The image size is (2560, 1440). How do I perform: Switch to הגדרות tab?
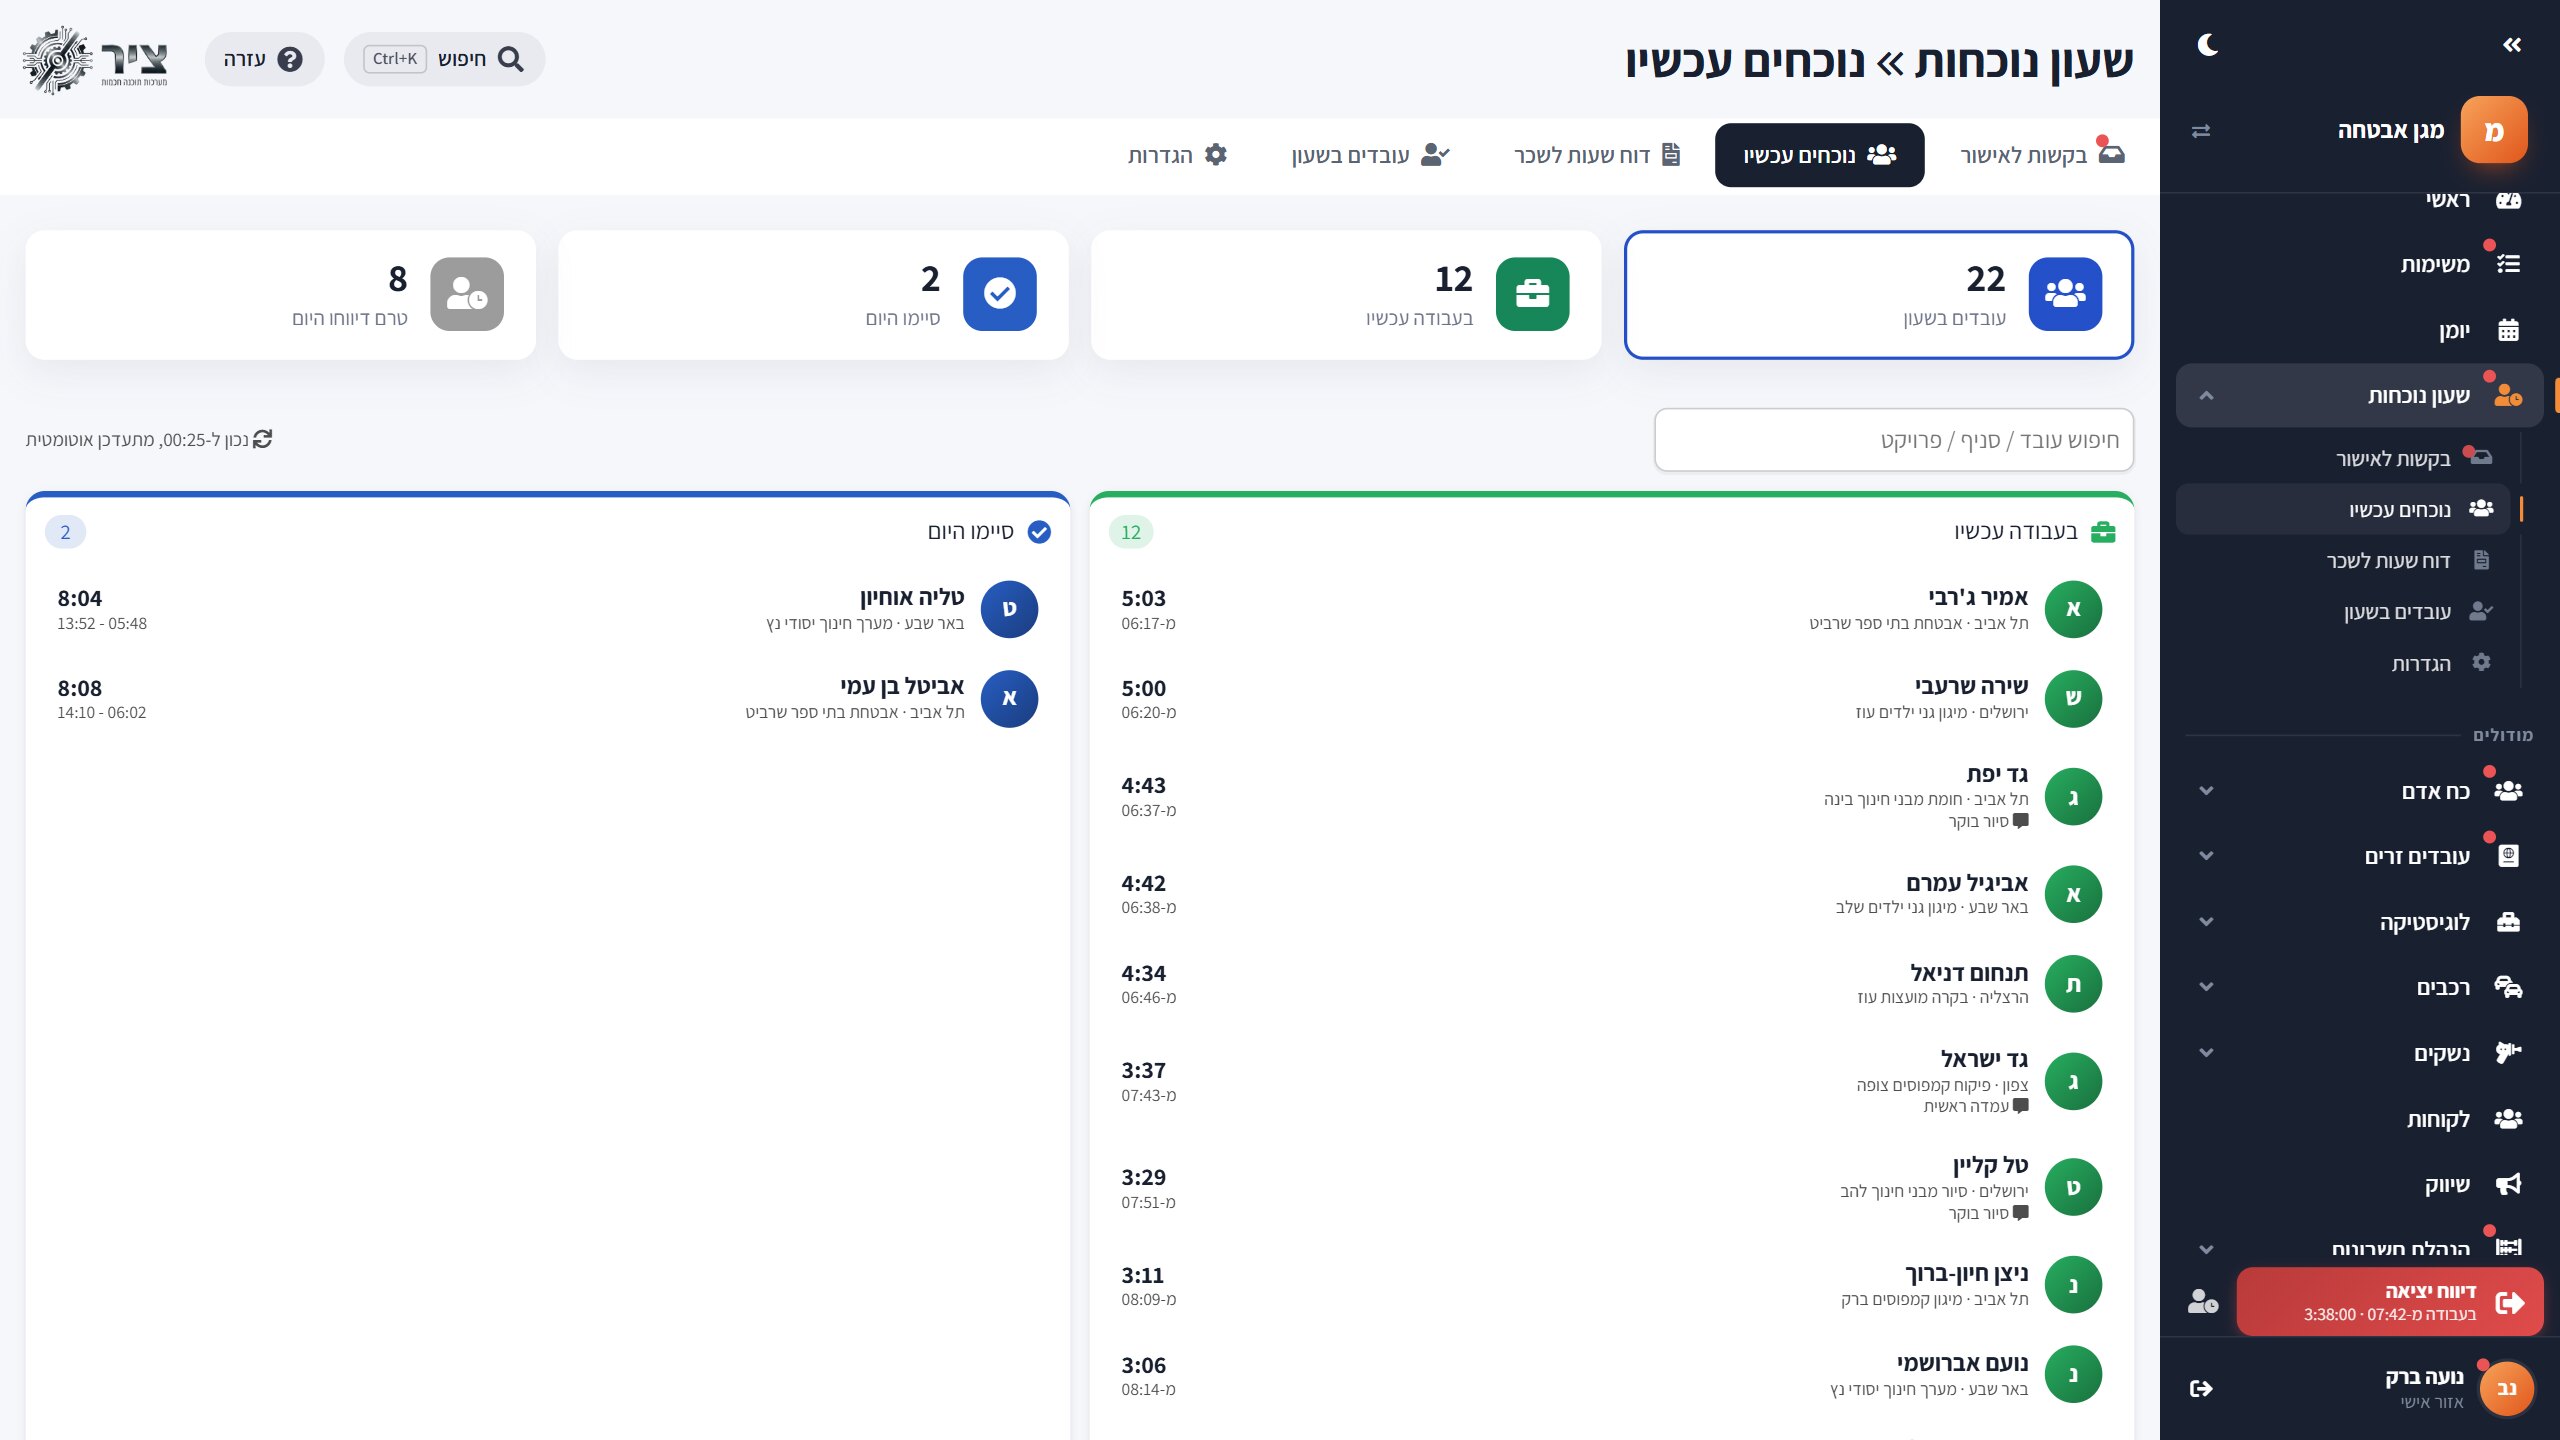(1177, 155)
